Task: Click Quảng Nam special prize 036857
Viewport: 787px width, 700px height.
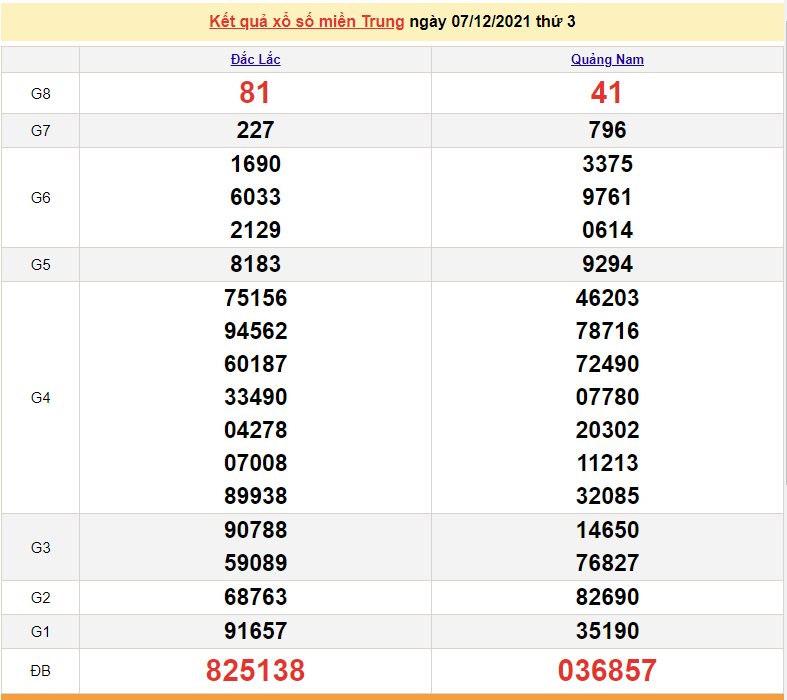Action: [607, 670]
